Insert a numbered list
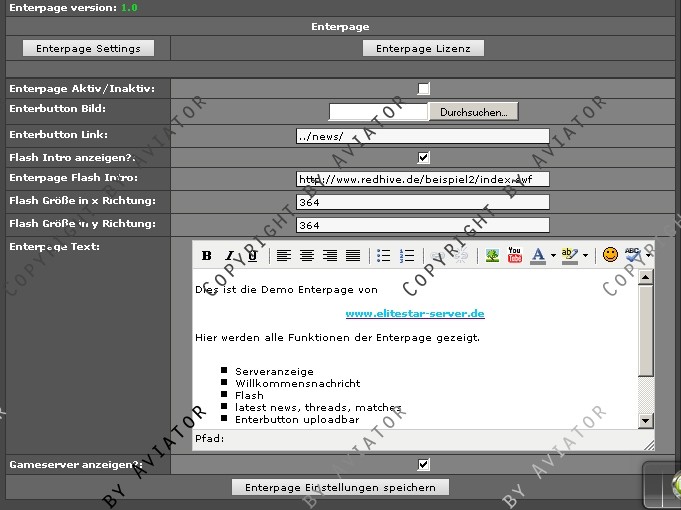 [x=407, y=256]
